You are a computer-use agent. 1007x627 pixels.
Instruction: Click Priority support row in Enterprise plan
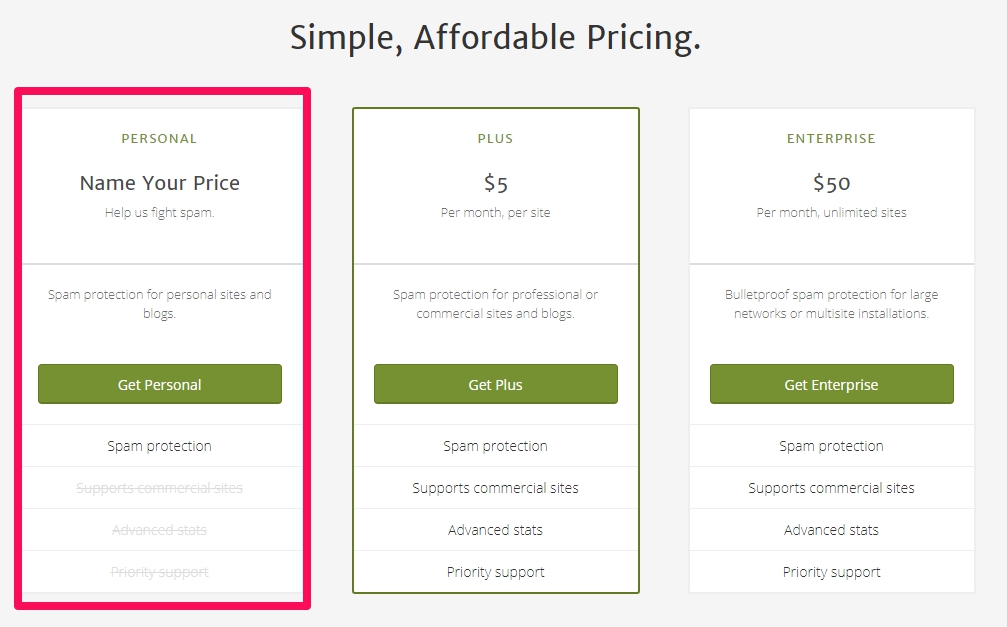point(832,572)
